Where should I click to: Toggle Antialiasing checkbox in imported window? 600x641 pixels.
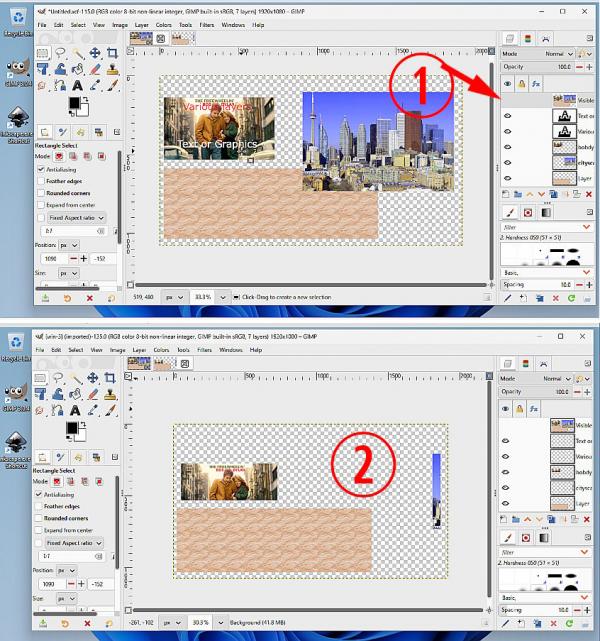pos(38,494)
